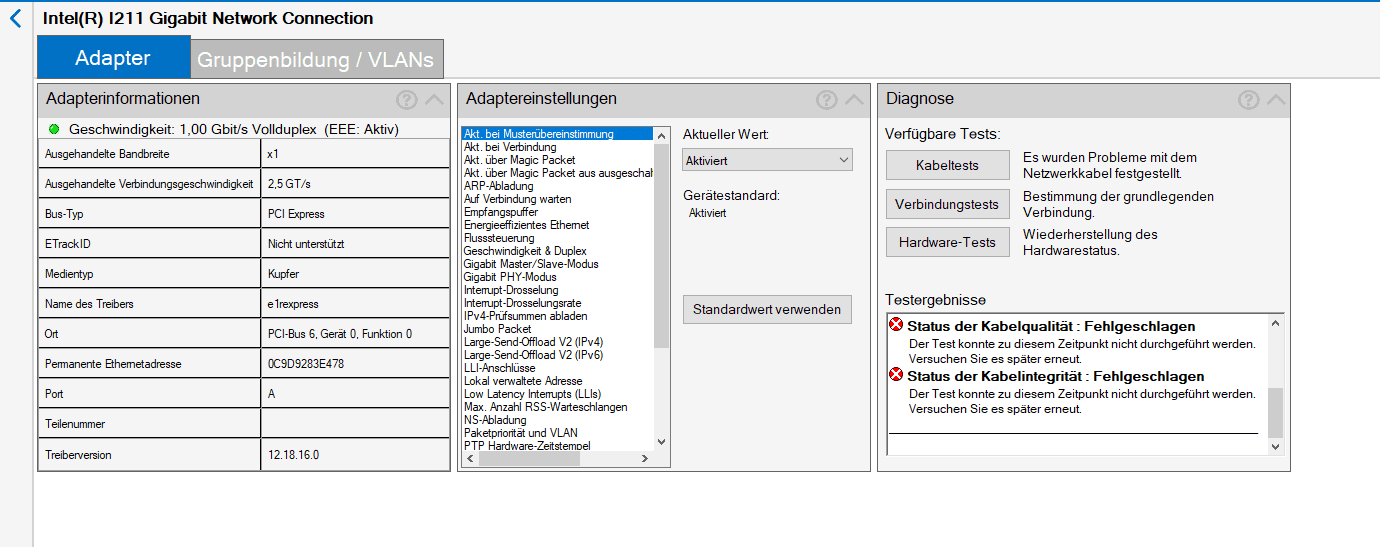
Task: Select NS-Abladung setting
Action: 557,420
